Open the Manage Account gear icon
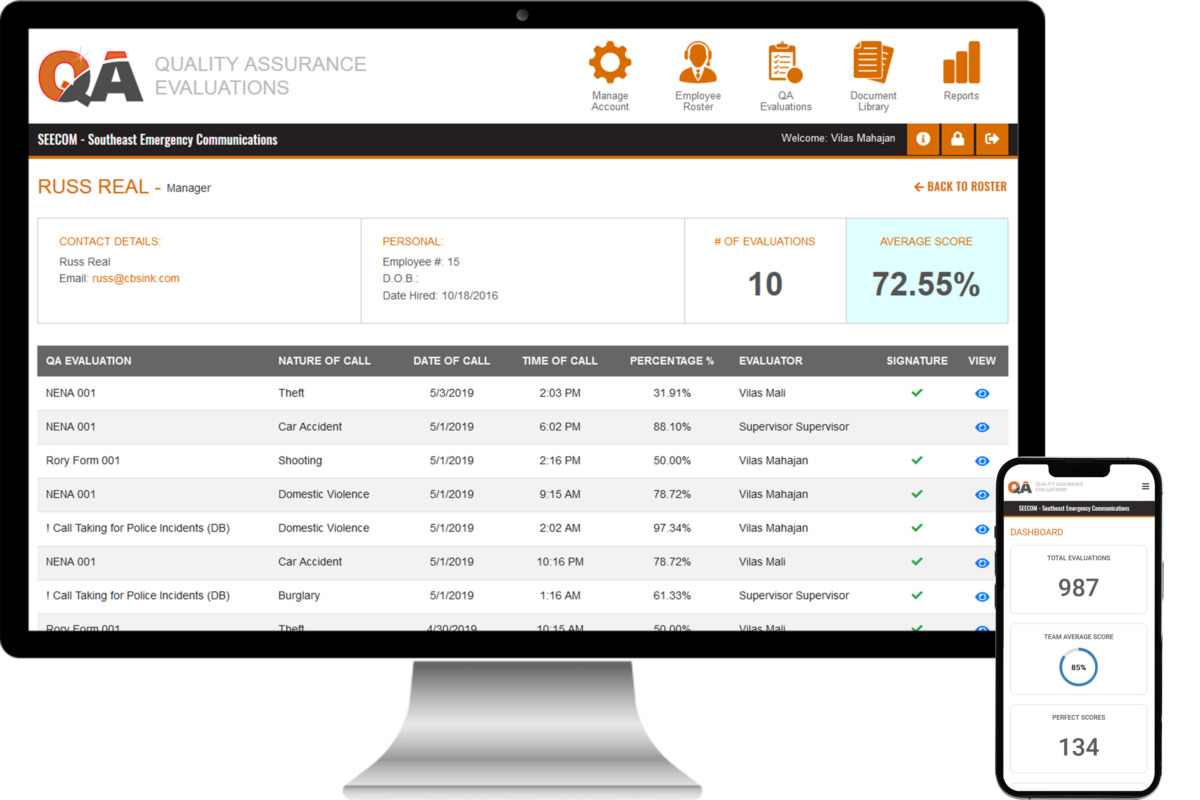Viewport: 1200px width, 800px height. [x=609, y=62]
